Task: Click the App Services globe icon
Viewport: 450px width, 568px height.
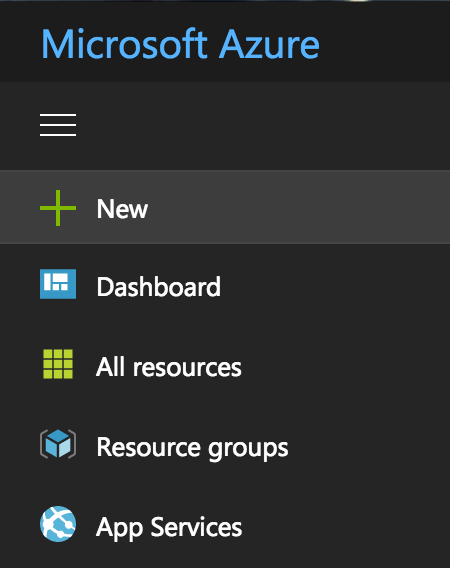Action: pos(58,524)
